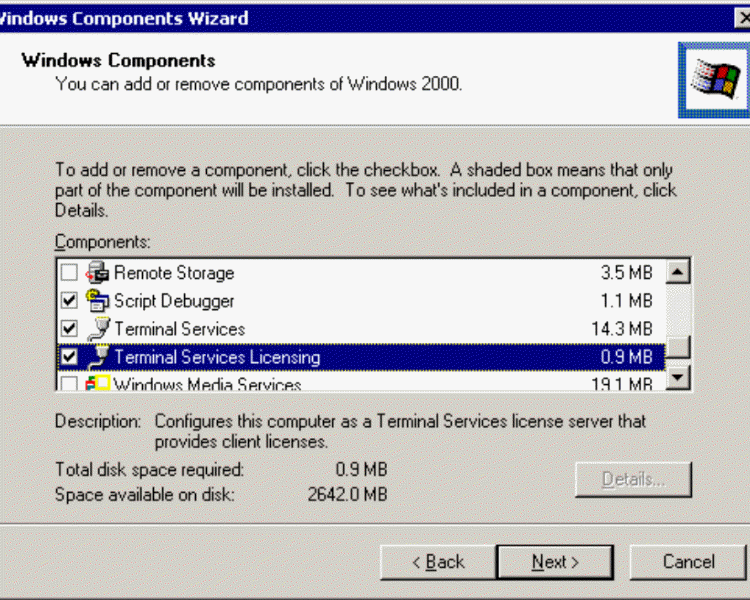This screenshot has height=600, width=750.
Task: Select the Script Debugger row text
Action: [x=174, y=301]
